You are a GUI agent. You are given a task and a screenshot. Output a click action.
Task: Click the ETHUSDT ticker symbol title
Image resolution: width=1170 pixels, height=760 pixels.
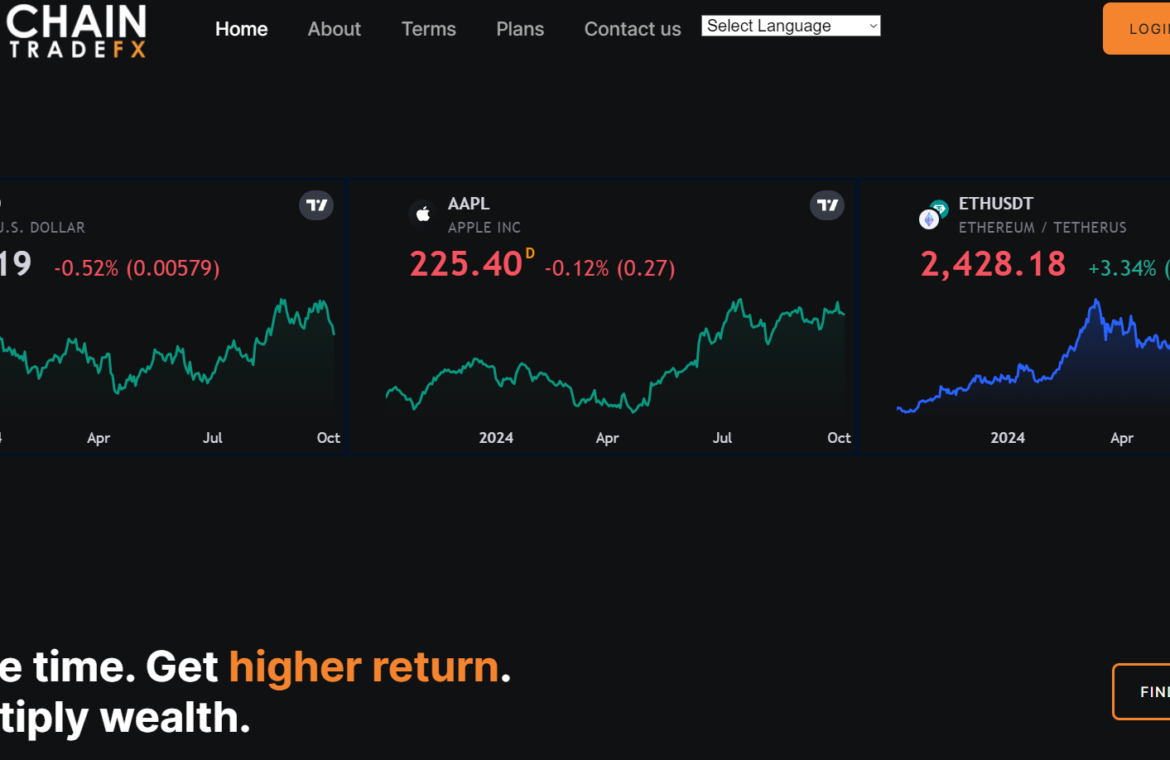996,204
